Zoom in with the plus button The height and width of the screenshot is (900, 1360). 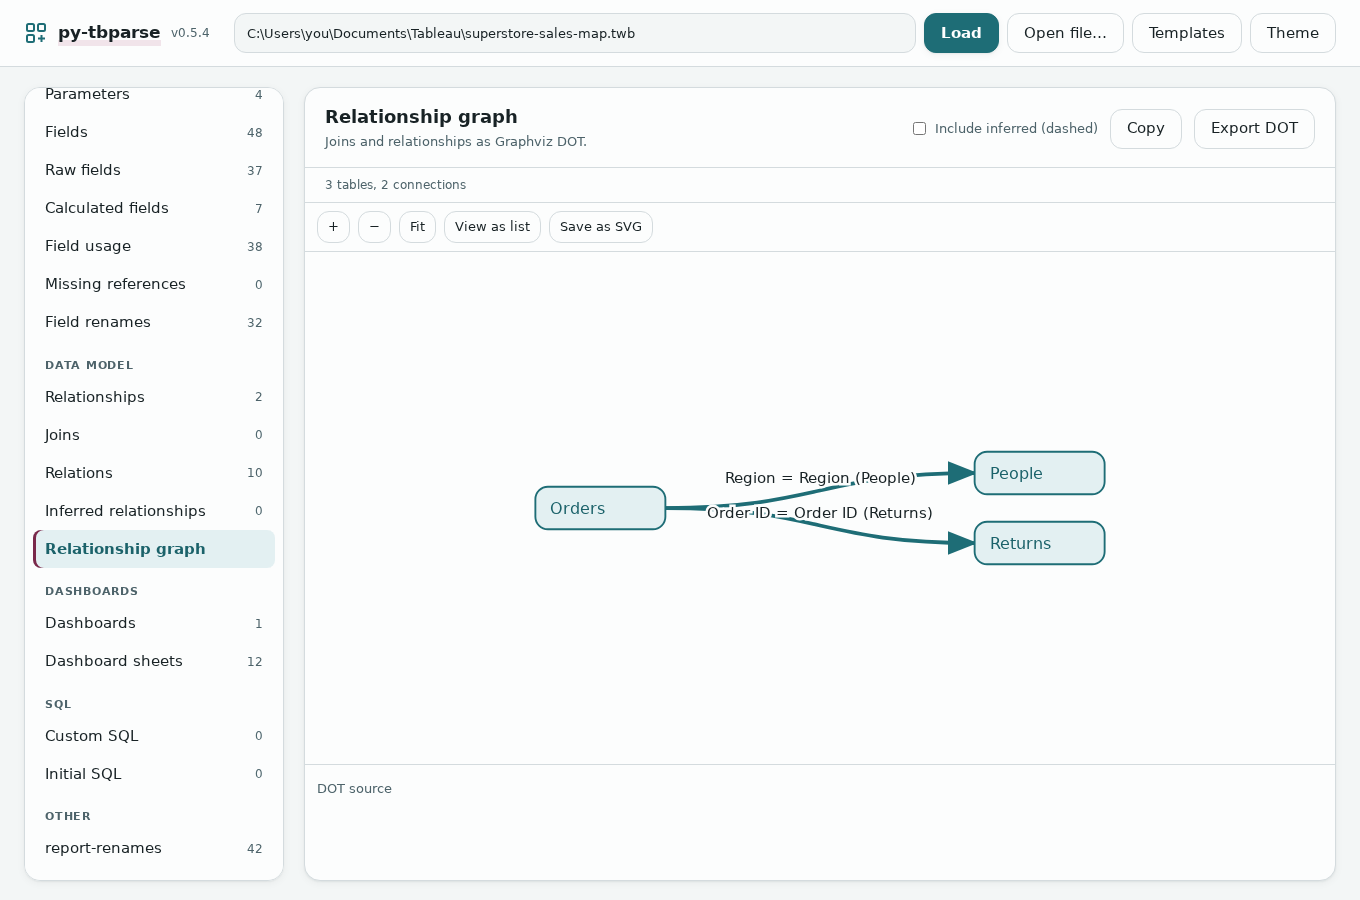pyautogui.click(x=333, y=227)
